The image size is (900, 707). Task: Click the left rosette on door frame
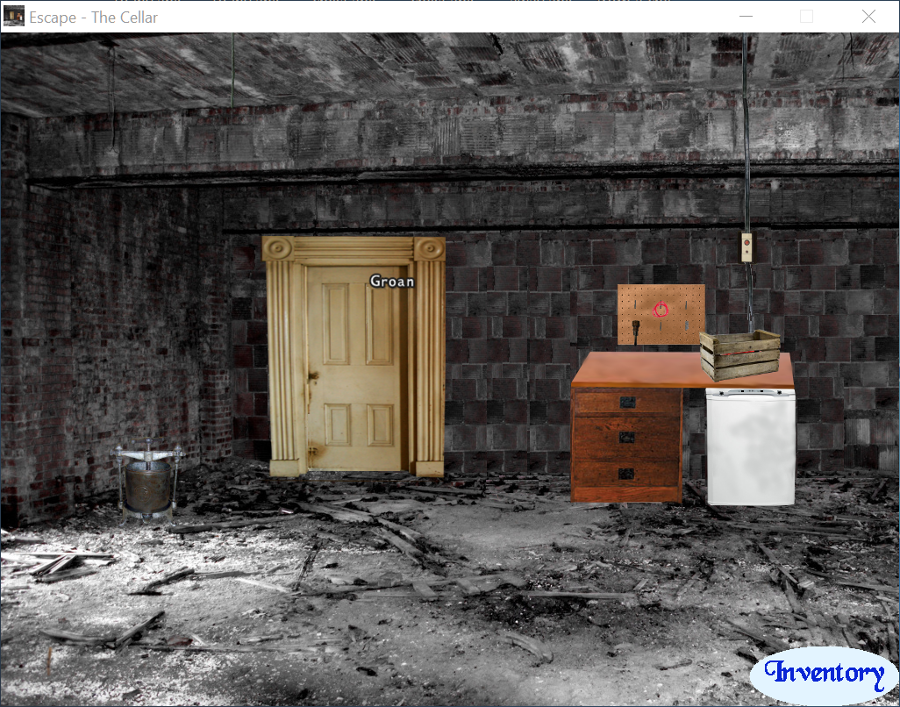pos(280,249)
